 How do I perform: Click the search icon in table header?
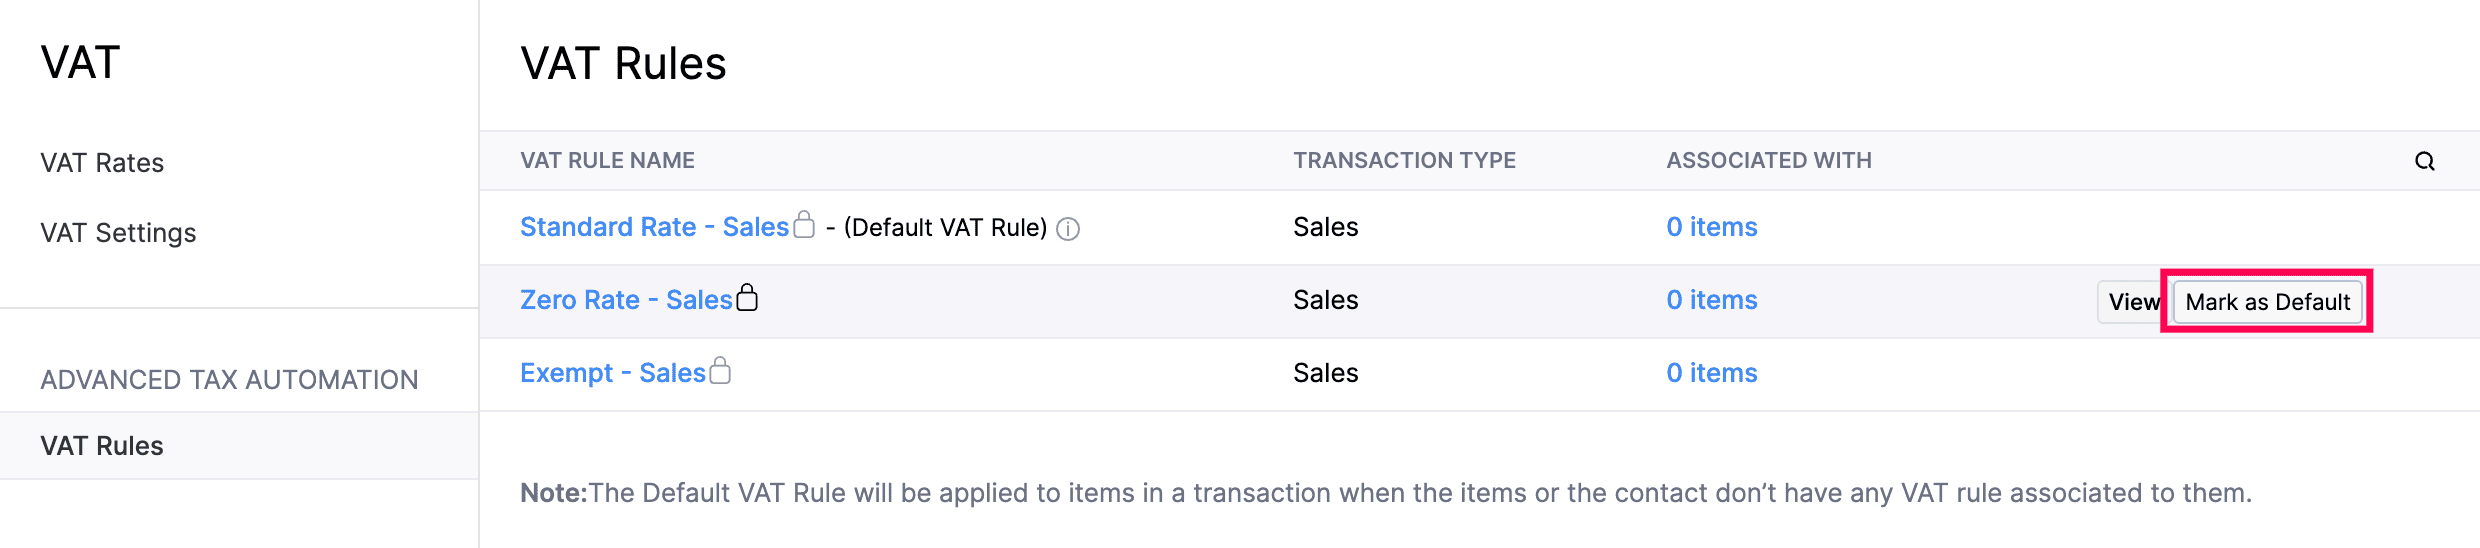2424,161
